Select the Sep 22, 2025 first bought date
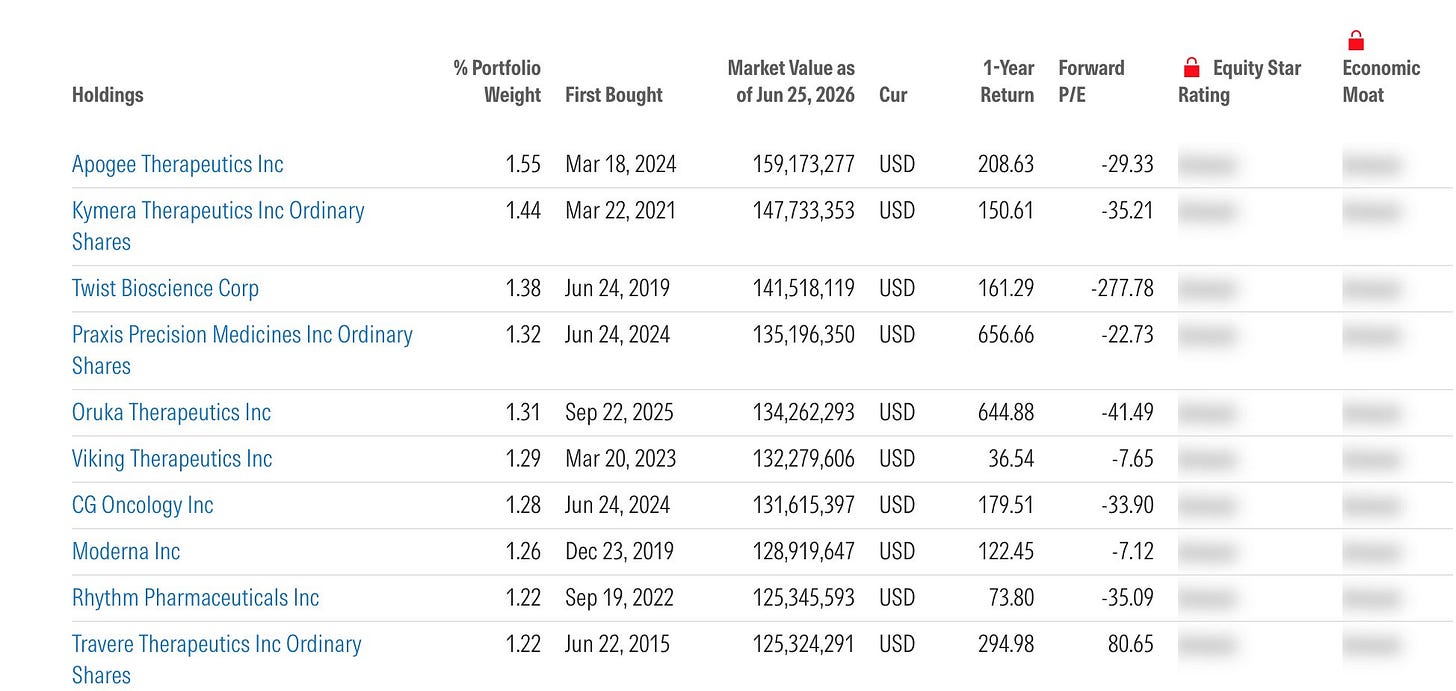Screen dimensions: 1456x691 click(619, 412)
